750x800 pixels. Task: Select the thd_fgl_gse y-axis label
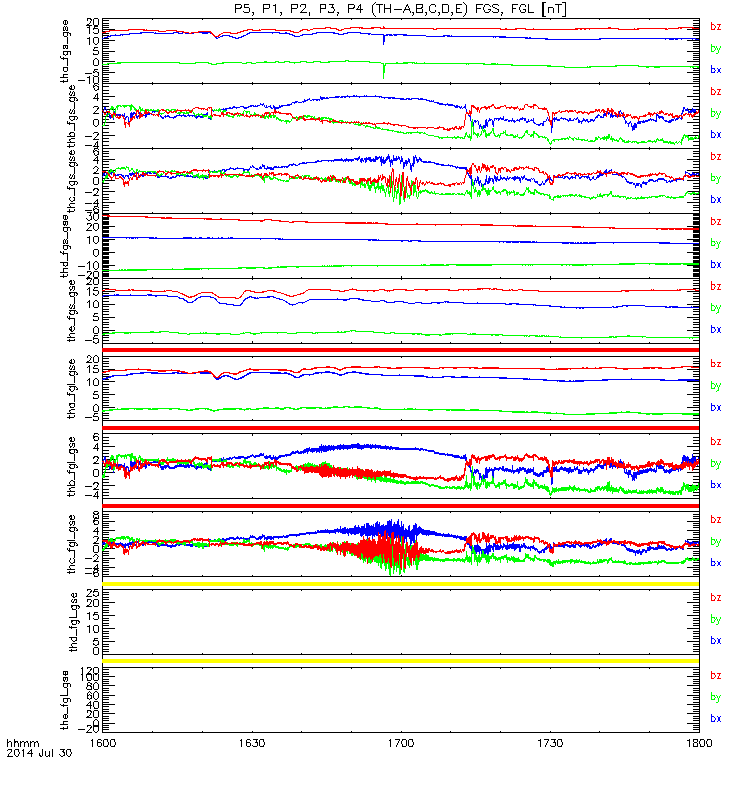pos(73,622)
